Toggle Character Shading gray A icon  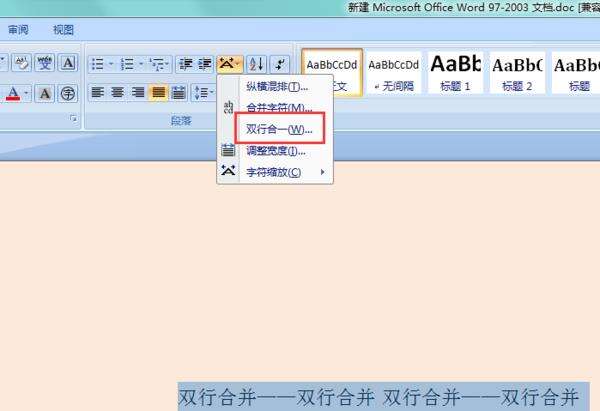[45, 93]
